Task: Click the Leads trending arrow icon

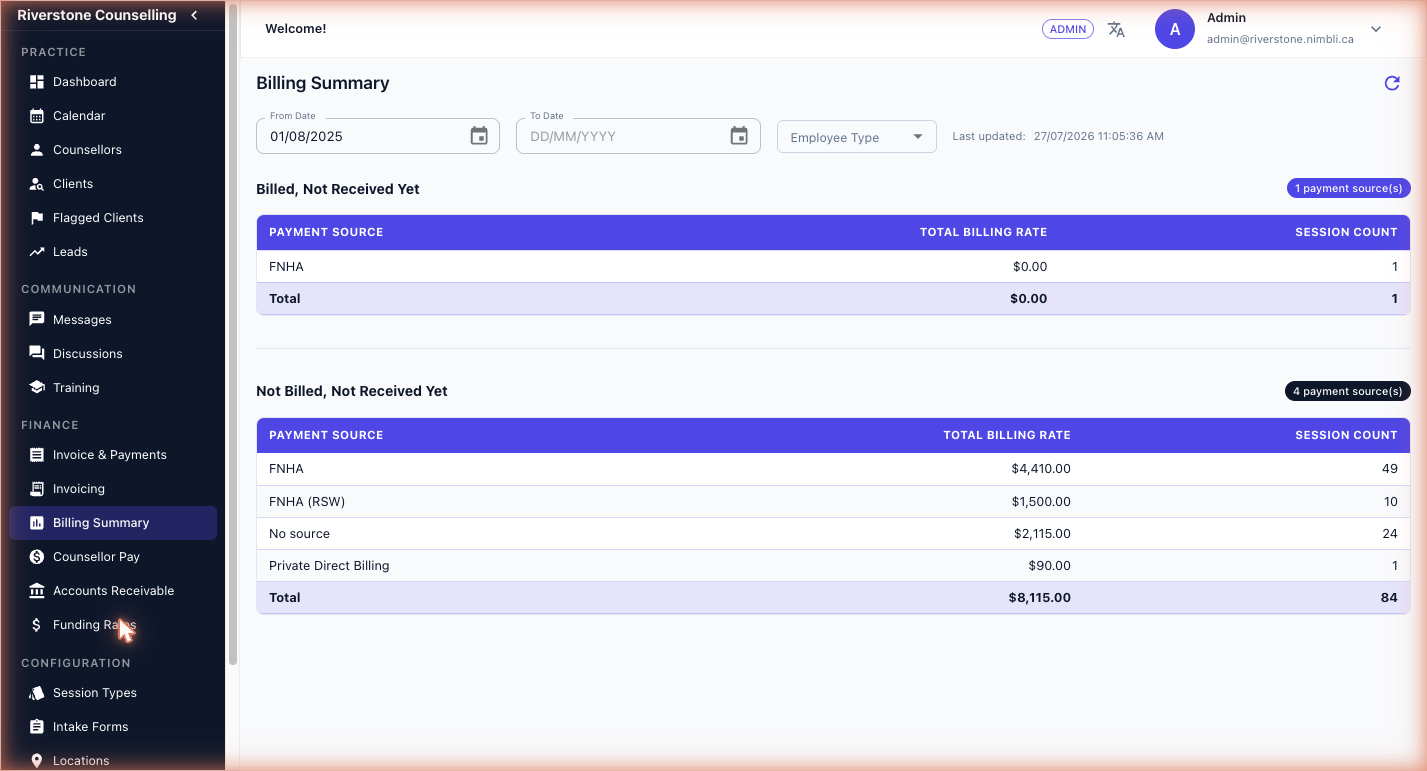Action: (37, 252)
